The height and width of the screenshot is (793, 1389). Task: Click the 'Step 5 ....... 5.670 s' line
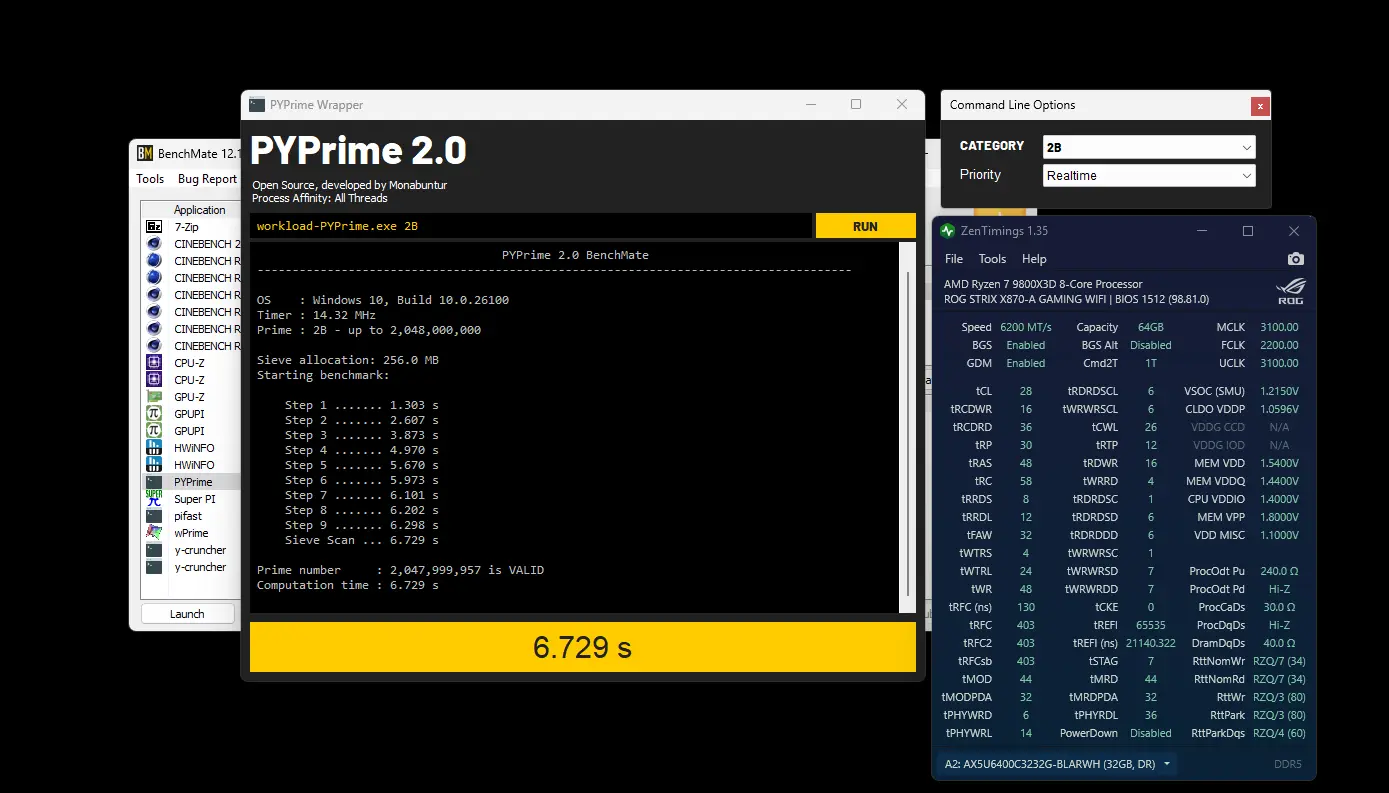[362, 465]
